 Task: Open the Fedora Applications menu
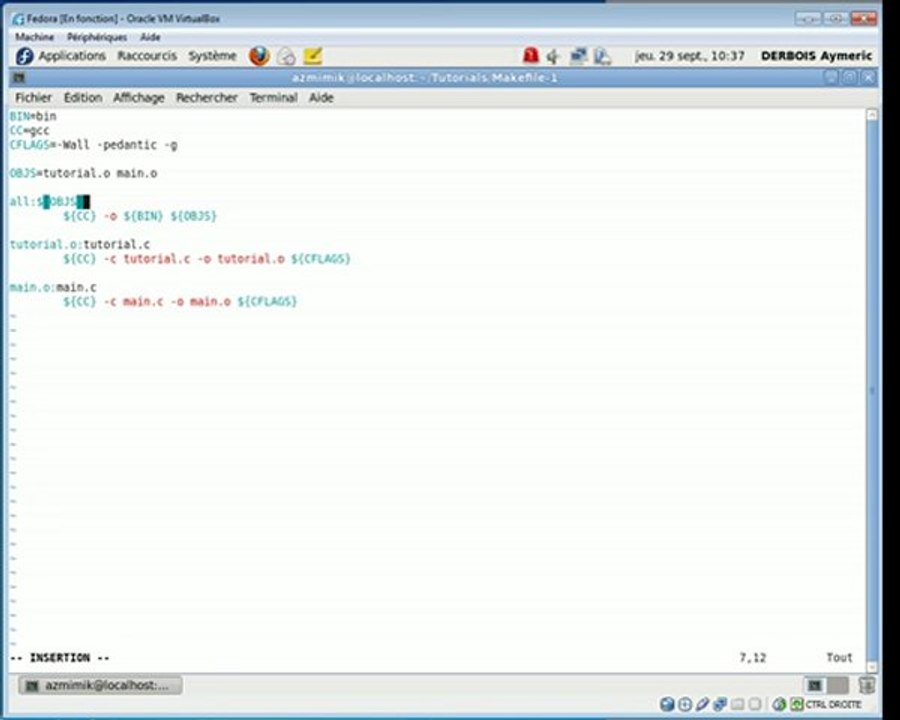[x=72, y=56]
